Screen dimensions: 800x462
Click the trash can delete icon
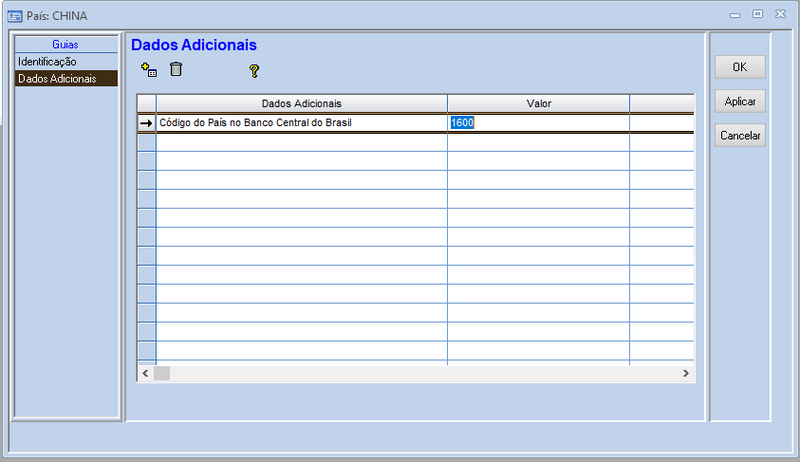click(176, 70)
